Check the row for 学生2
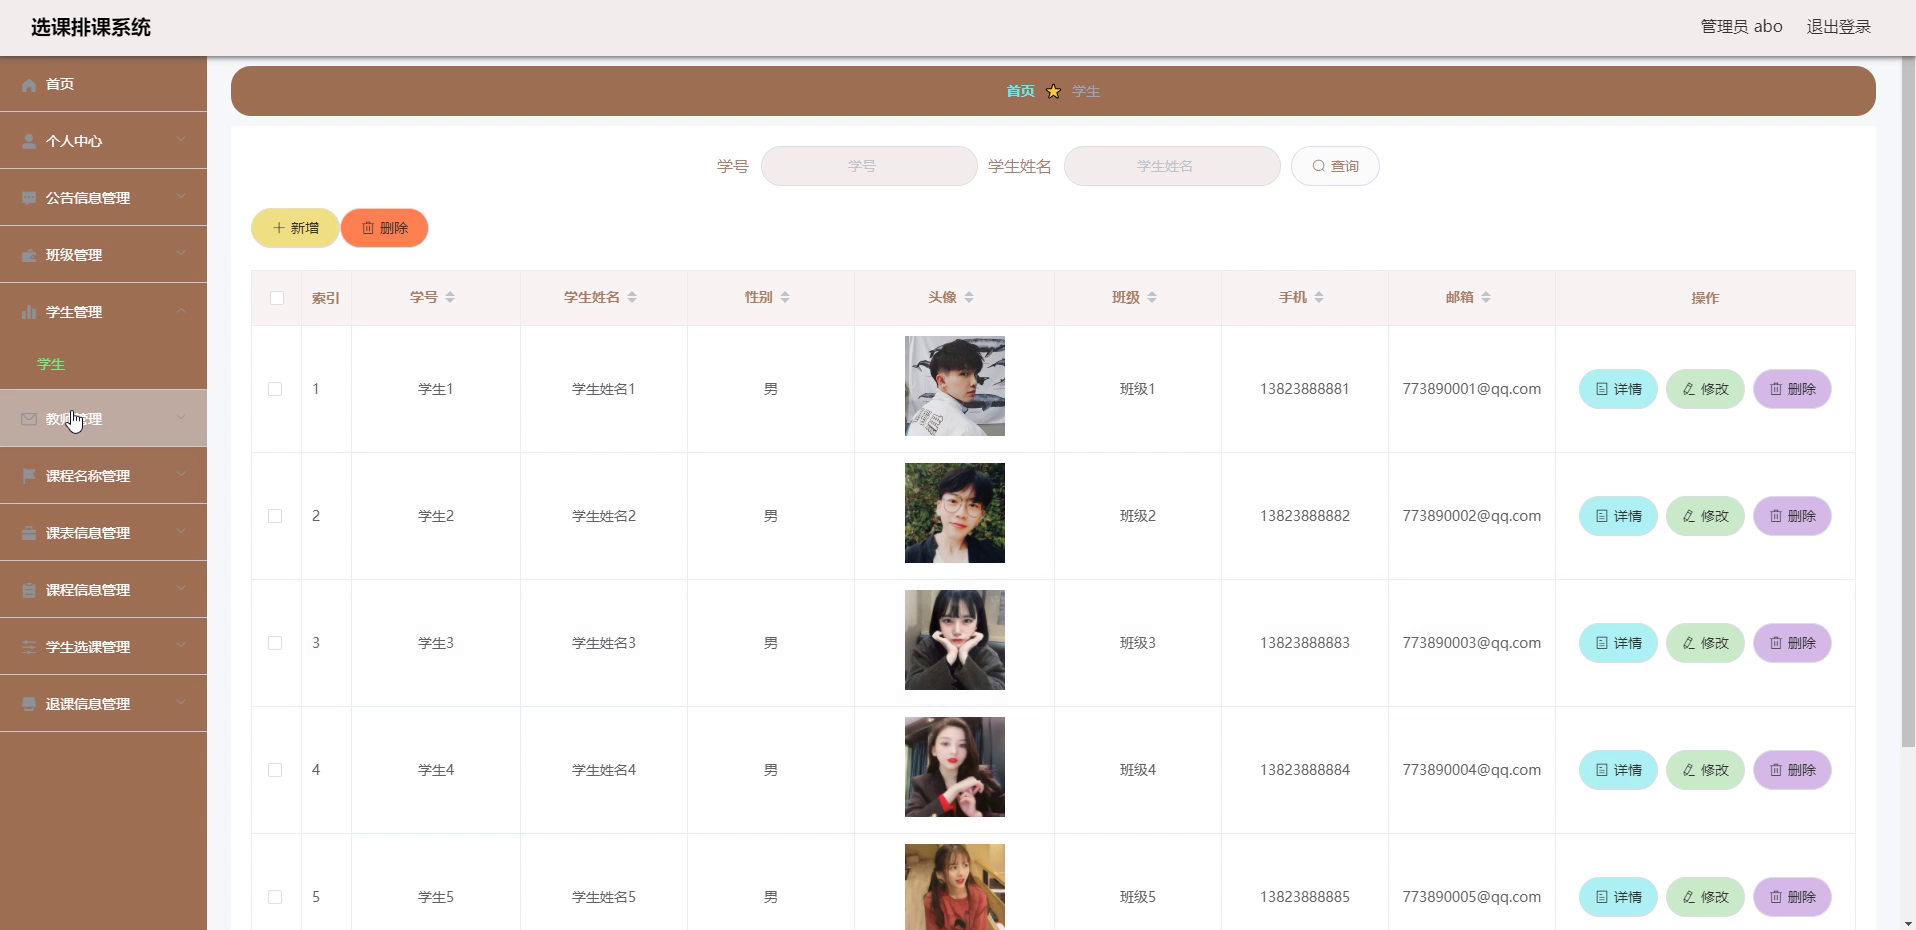The height and width of the screenshot is (930, 1916). (x=275, y=516)
